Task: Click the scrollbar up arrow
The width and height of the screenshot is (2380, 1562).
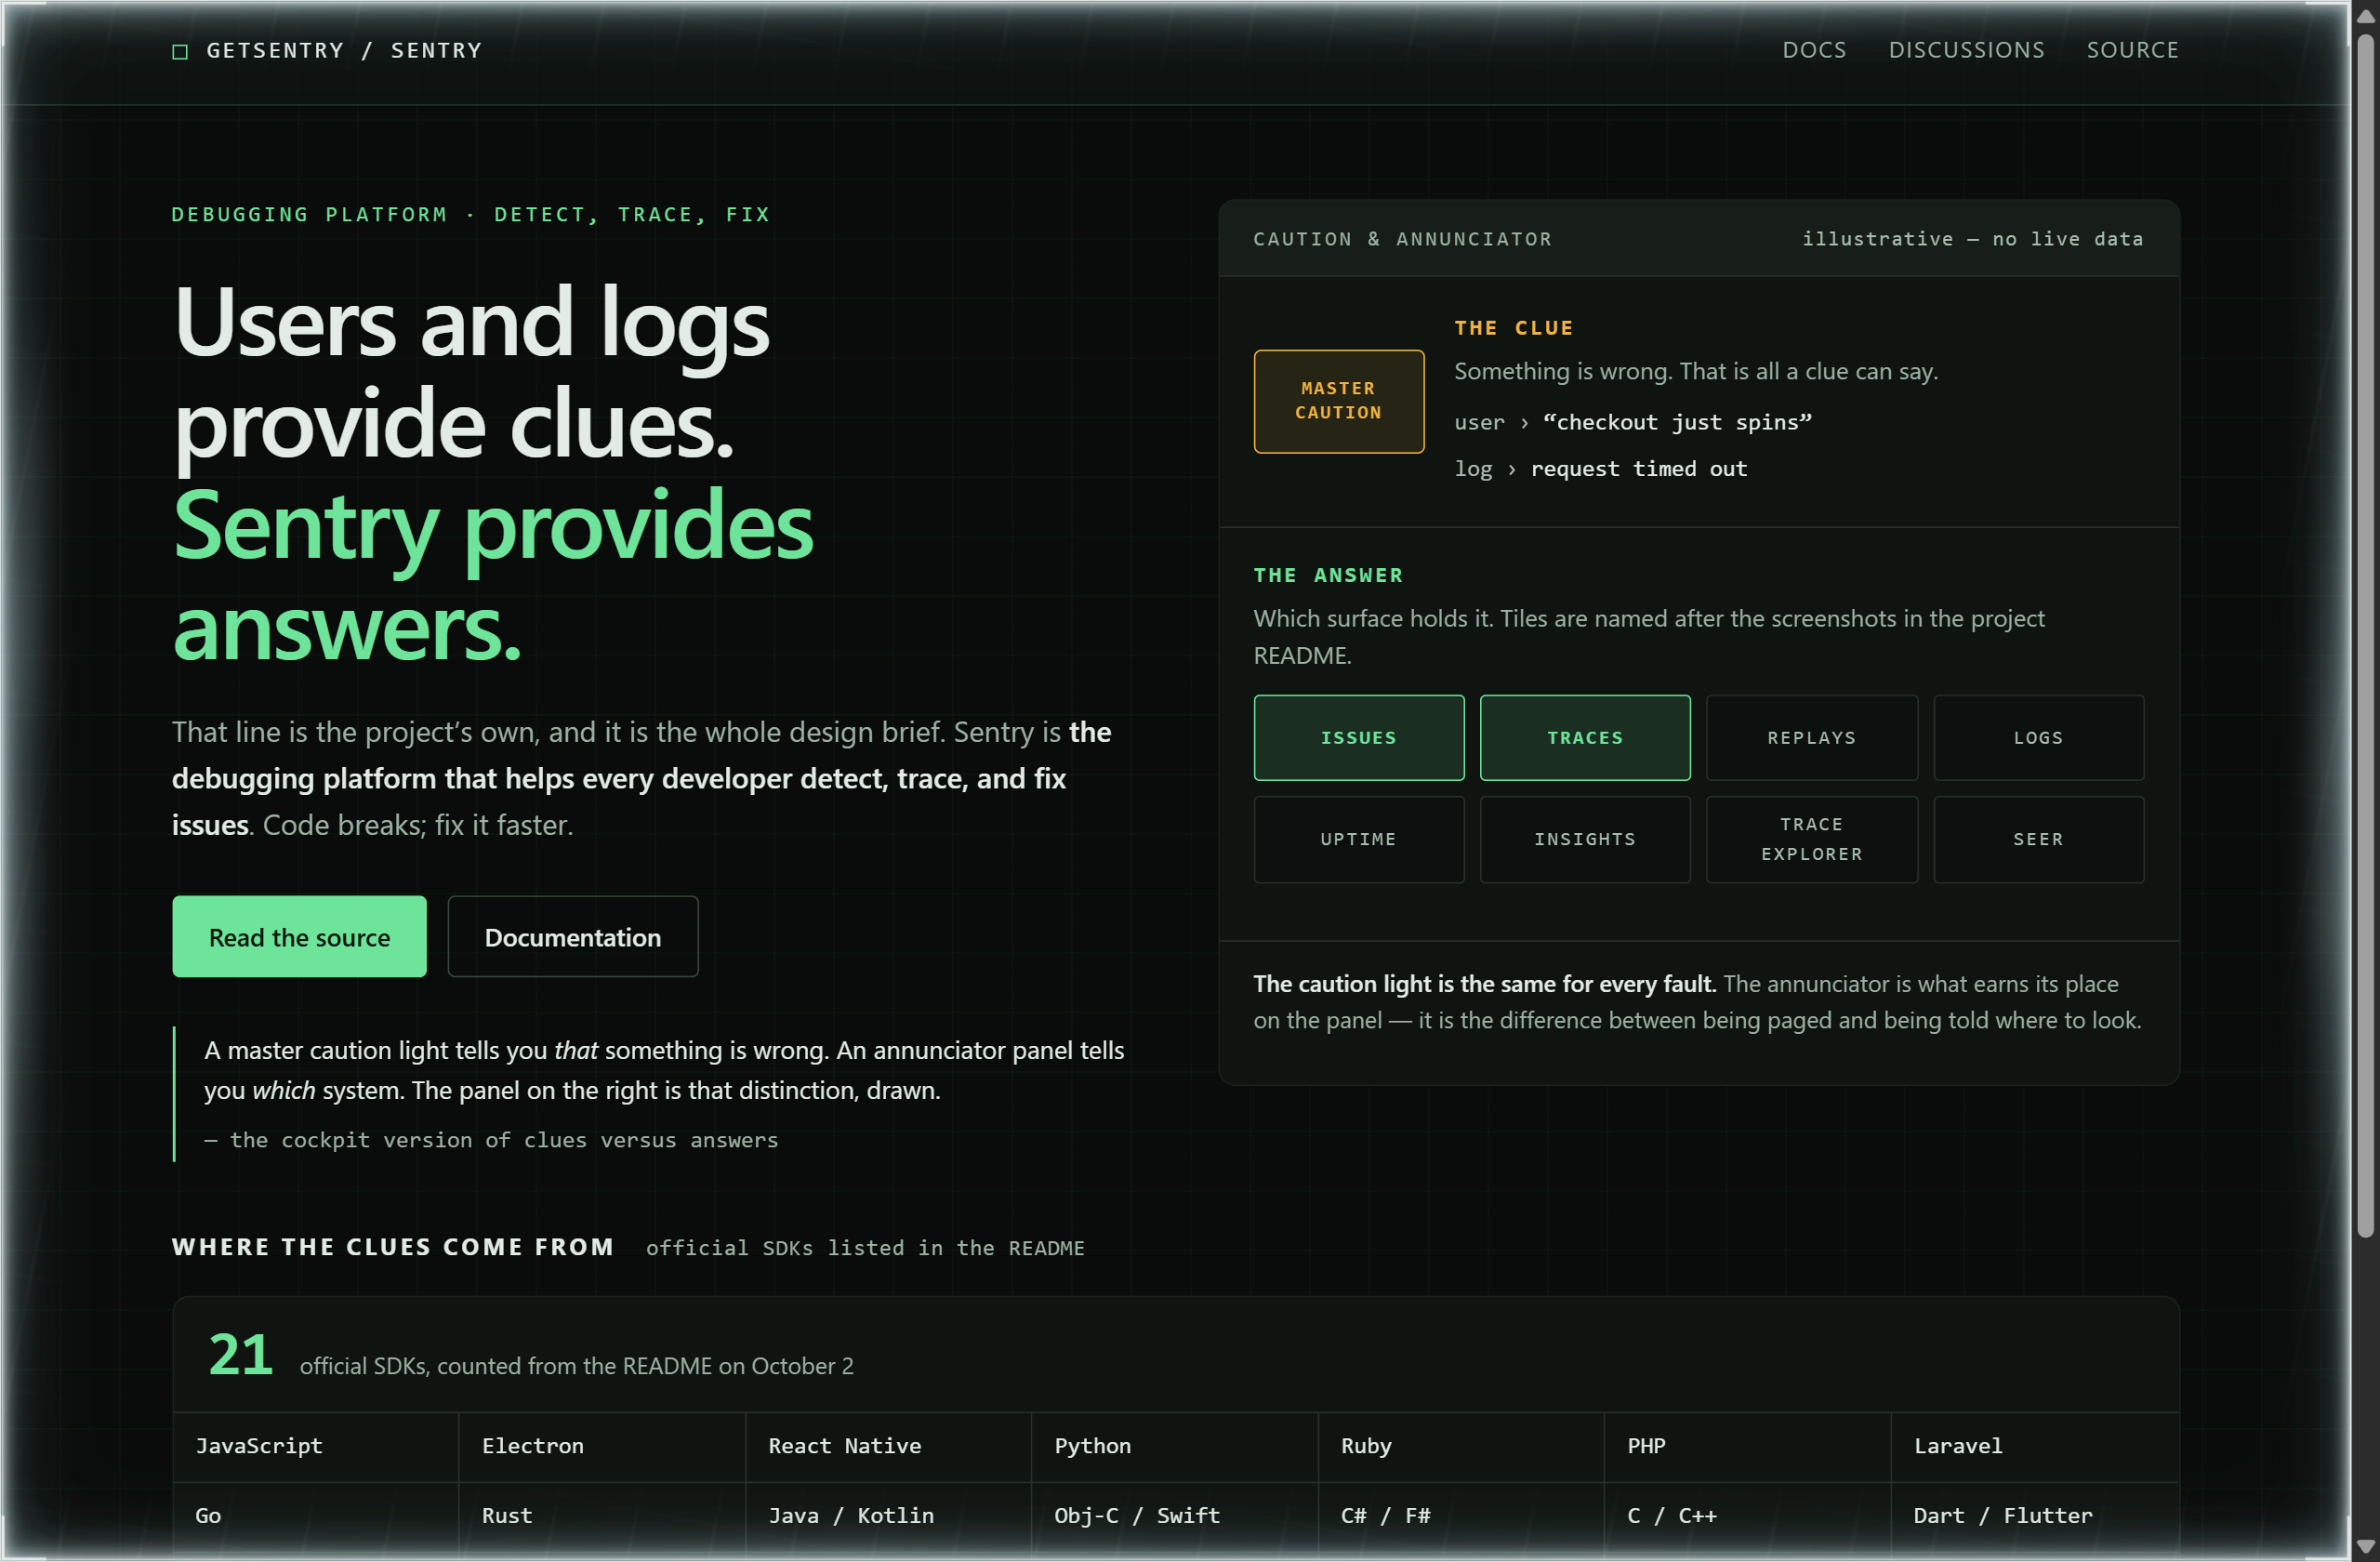Action: click(2365, 15)
